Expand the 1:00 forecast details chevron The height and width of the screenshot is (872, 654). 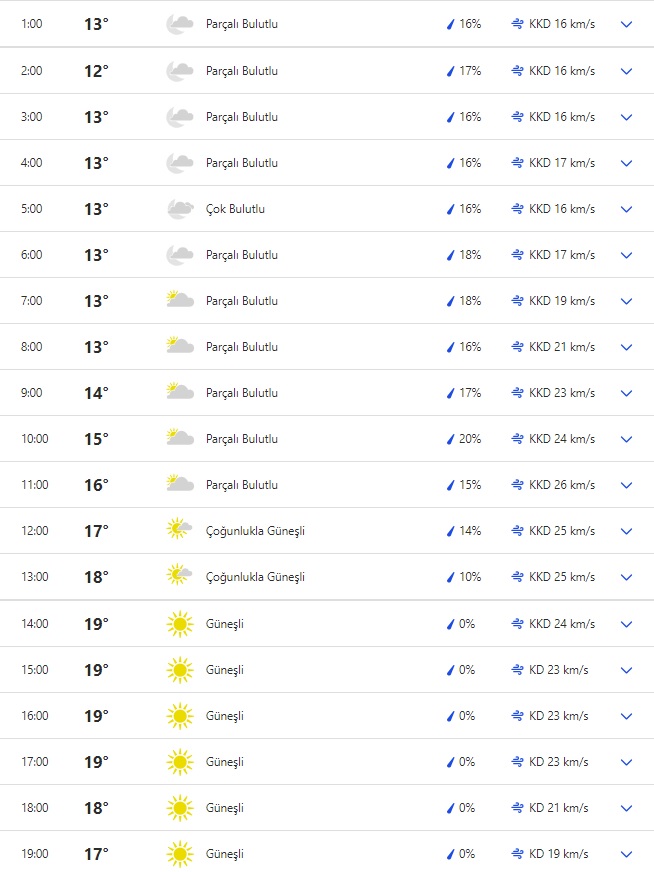pyautogui.click(x=627, y=24)
